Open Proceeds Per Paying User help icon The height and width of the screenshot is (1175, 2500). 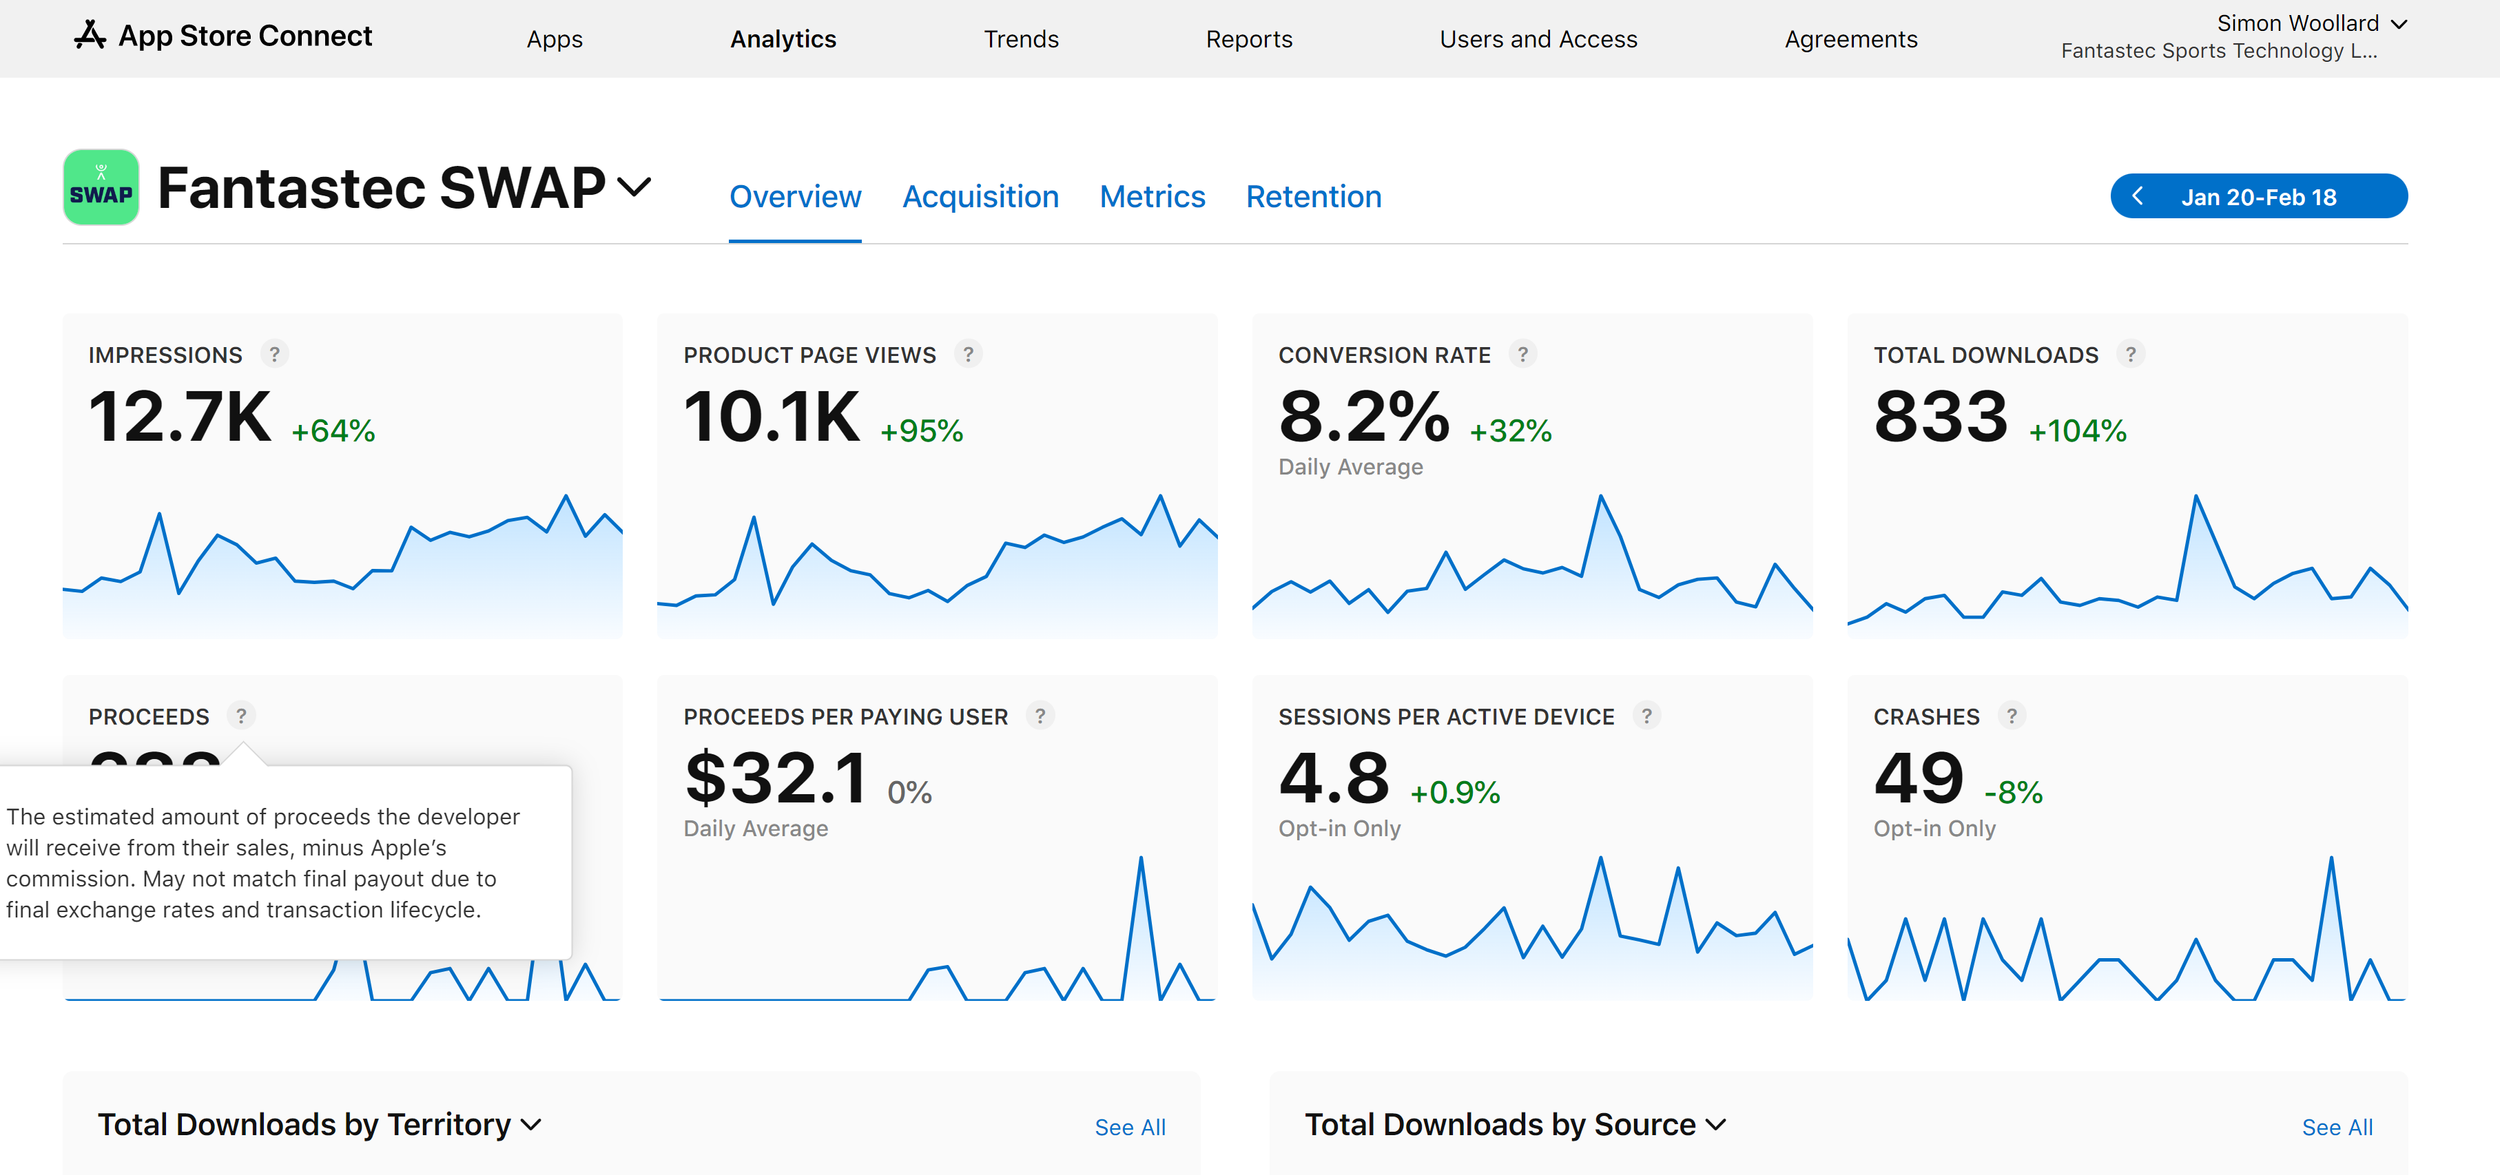pos(1041,716)
